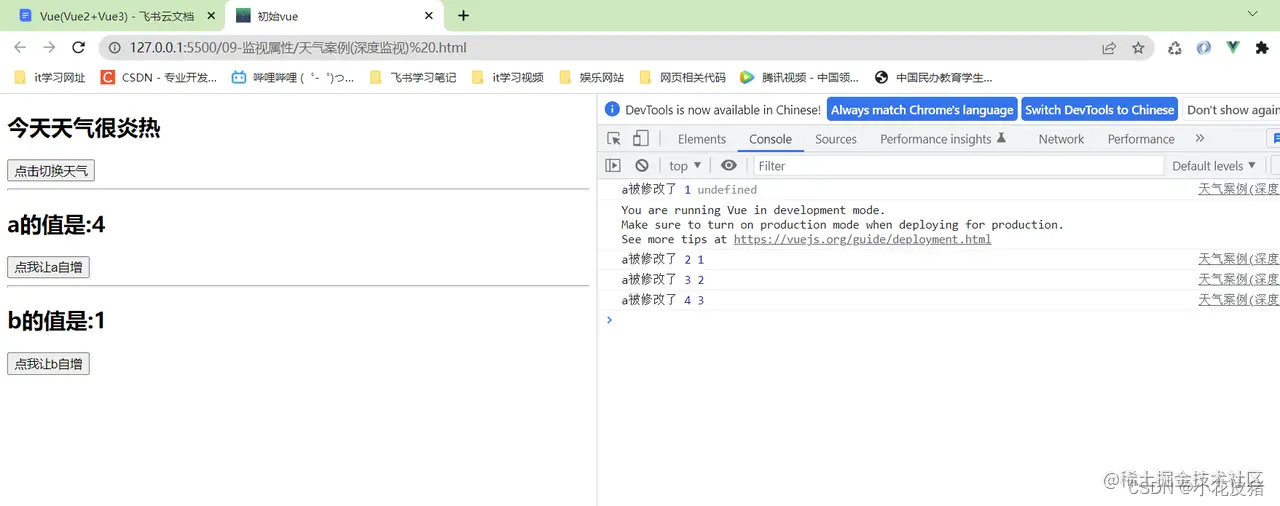
Task: Reload the current page
Action: point(78,48)
